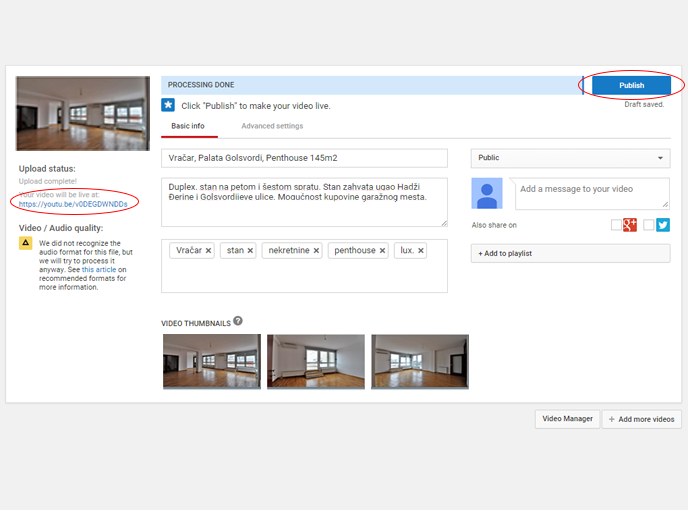The height and width of the screenshot is (510, 688).
Task: Open the youtu.be video link
Action: tap(73, 204)
